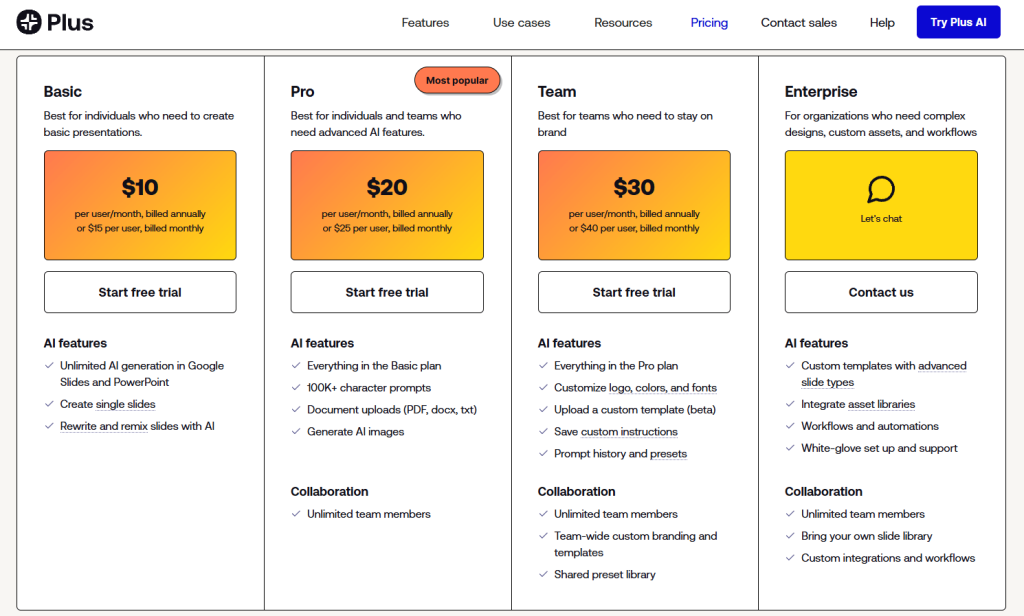Click the Most popular badge
The width and height of the screenshot is (1024, 616).
(x=457, y=80)
